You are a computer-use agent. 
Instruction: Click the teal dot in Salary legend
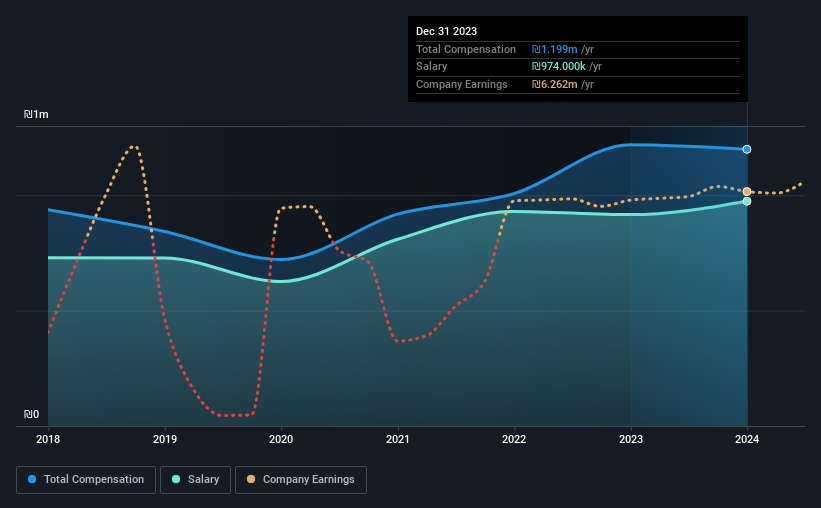(176, 479)
